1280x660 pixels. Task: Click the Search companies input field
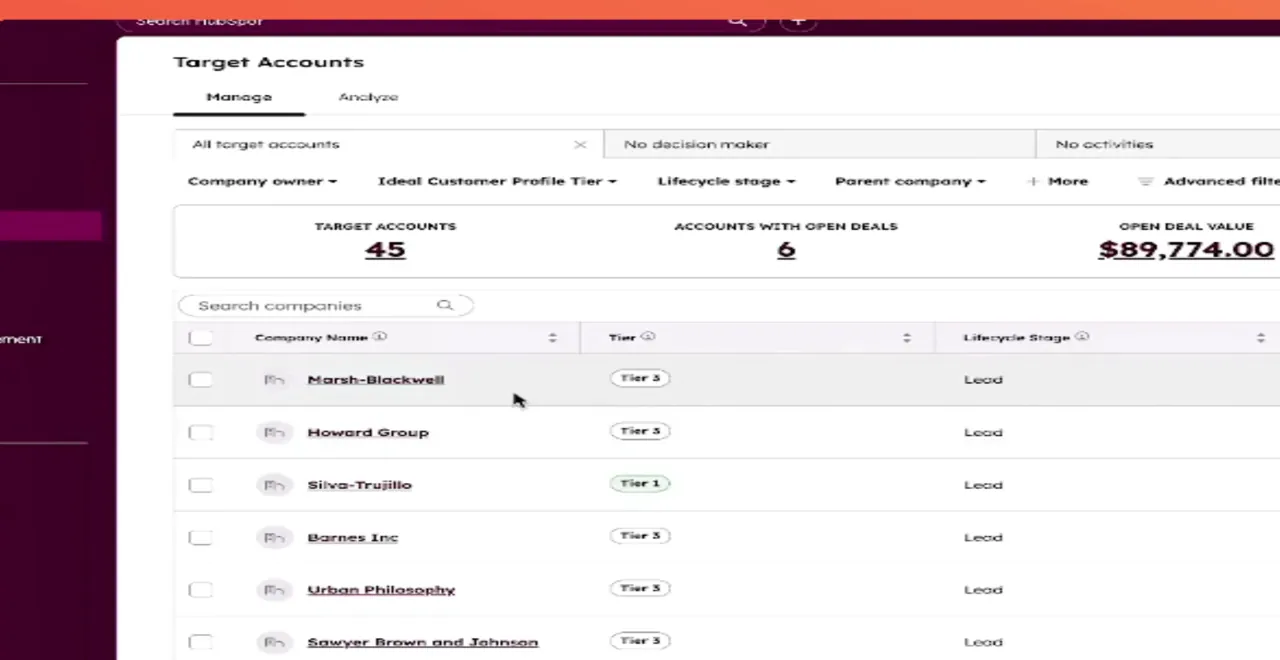(325, 305)
